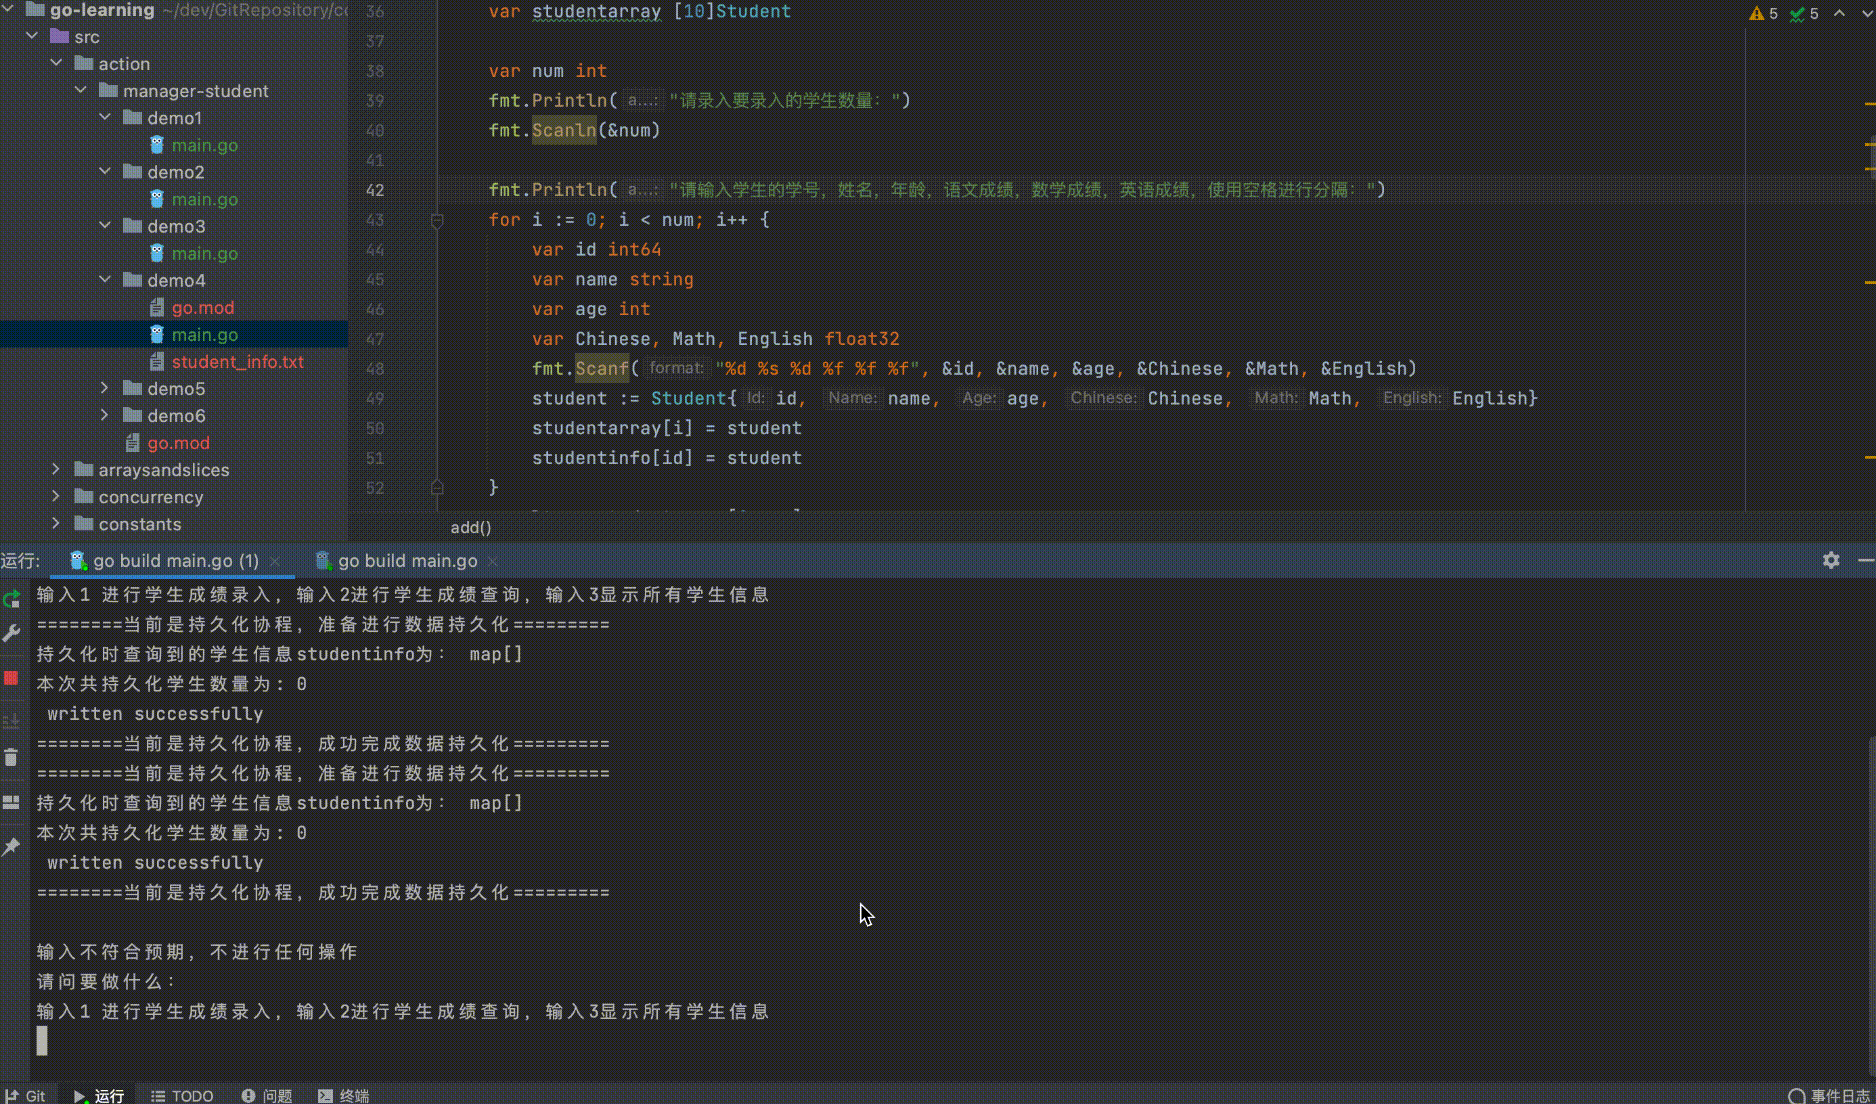Close the go build main.go (1) tab
The width and height of the screenshot is (1876, 1104).
(275, 561)
